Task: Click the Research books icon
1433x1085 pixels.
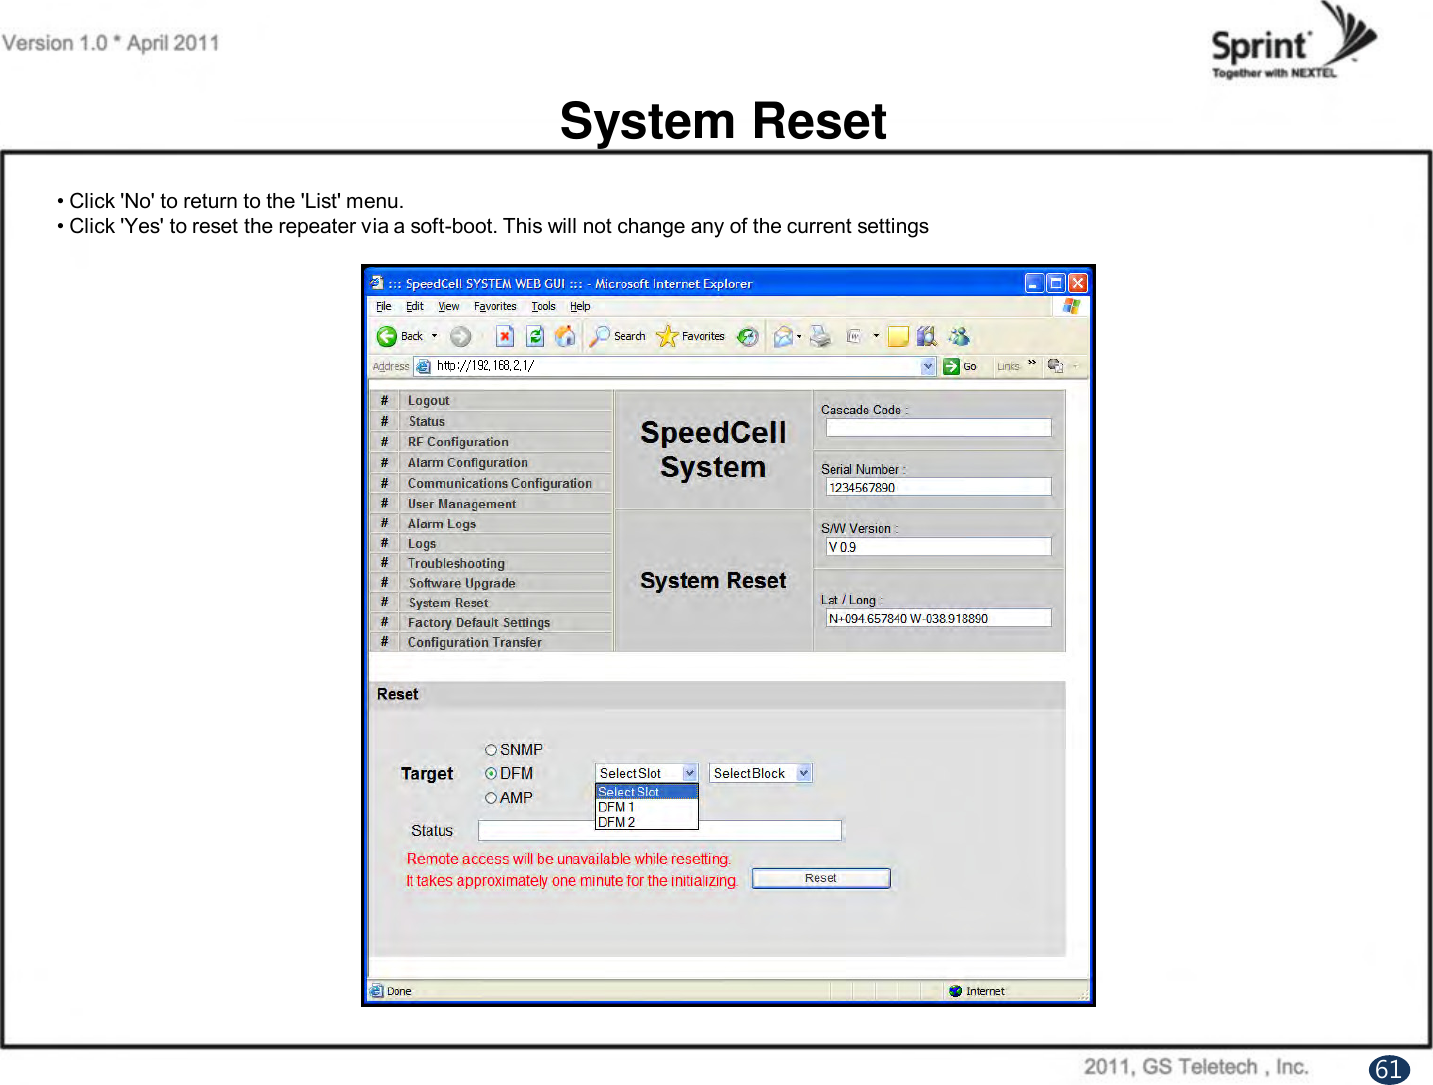Action: [927, 336]
